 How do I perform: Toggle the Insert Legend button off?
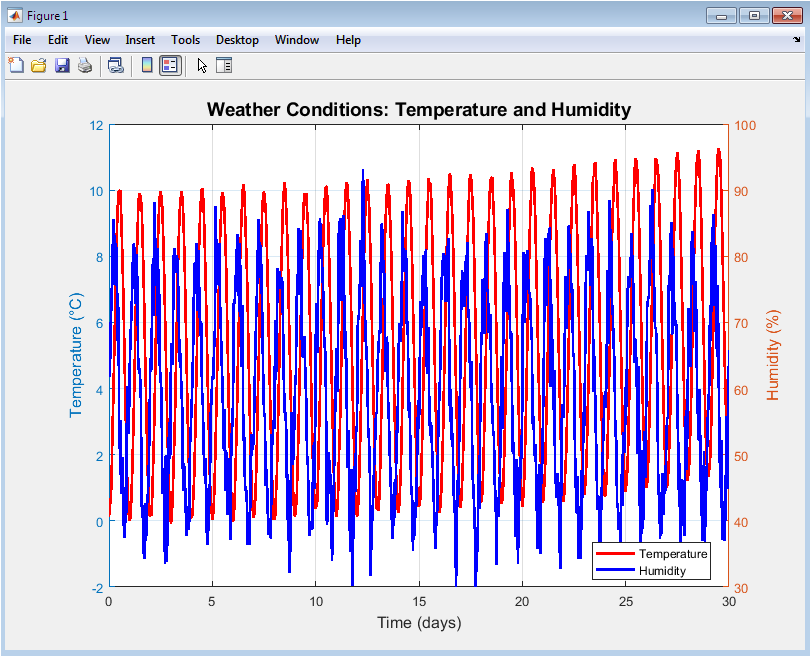click(170, 66)
